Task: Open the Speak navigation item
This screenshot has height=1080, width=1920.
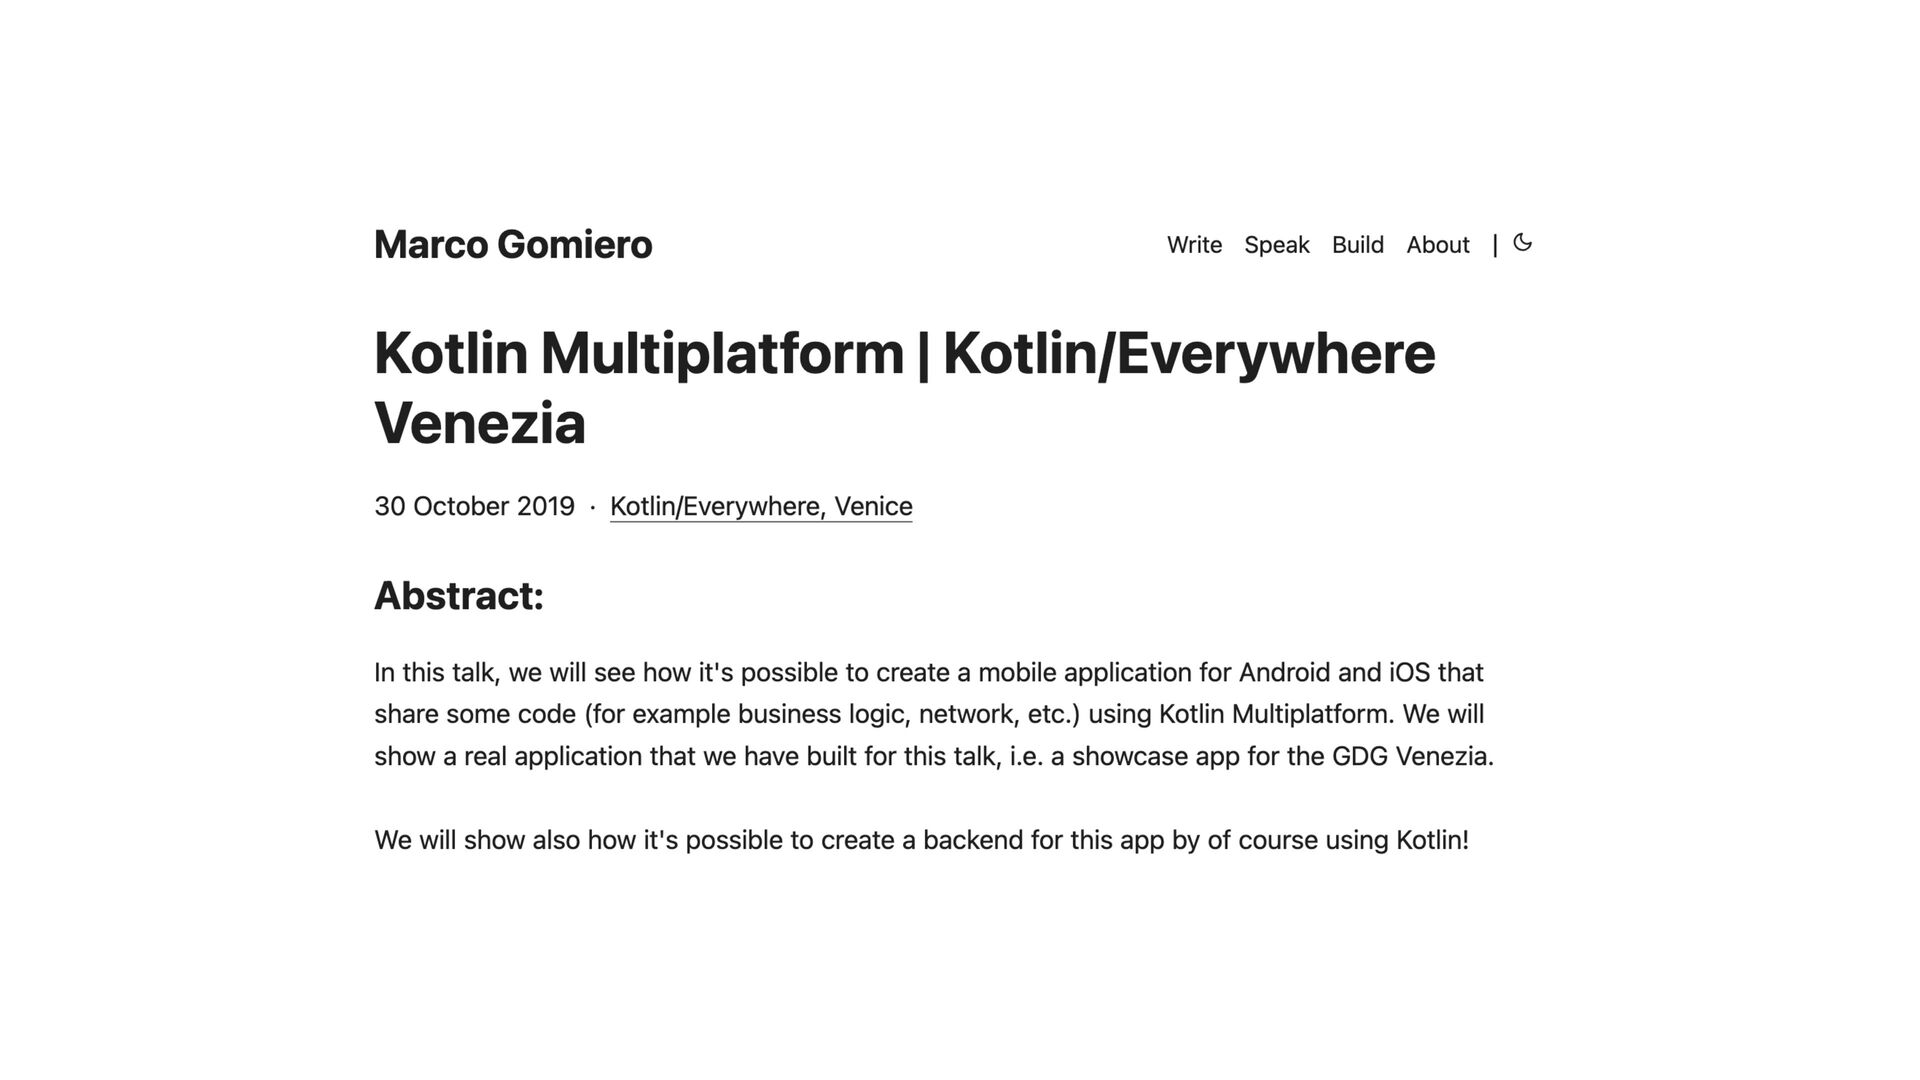Action: coord(1276,245)
